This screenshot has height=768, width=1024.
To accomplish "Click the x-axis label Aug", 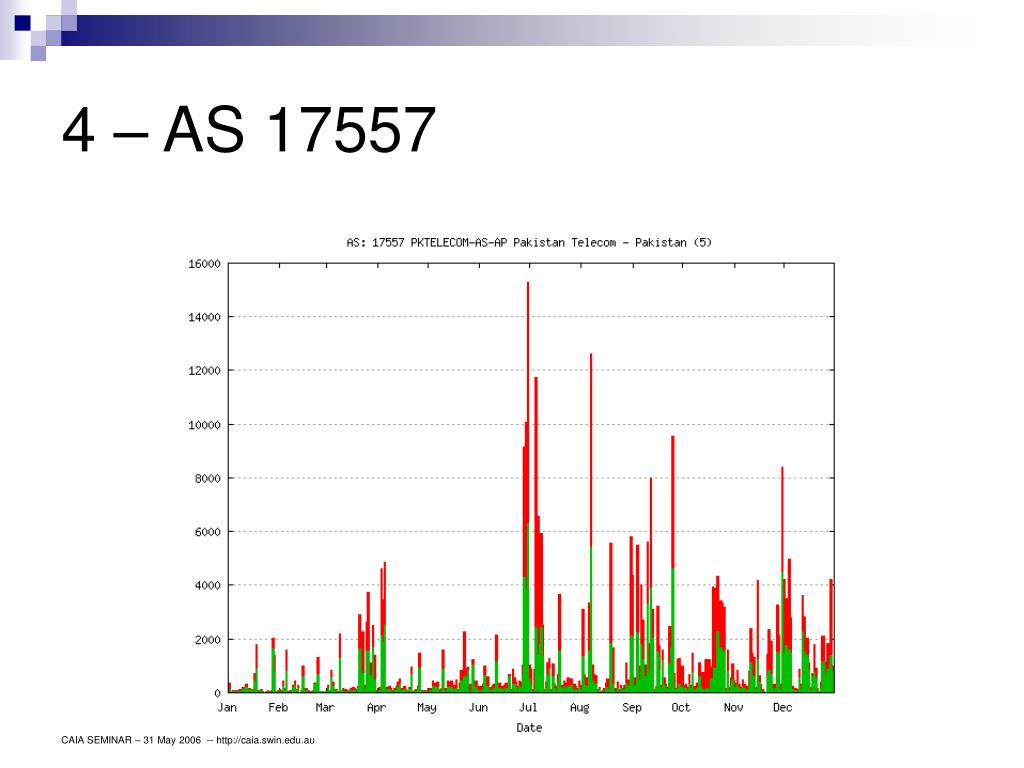I will click(580, 708).
